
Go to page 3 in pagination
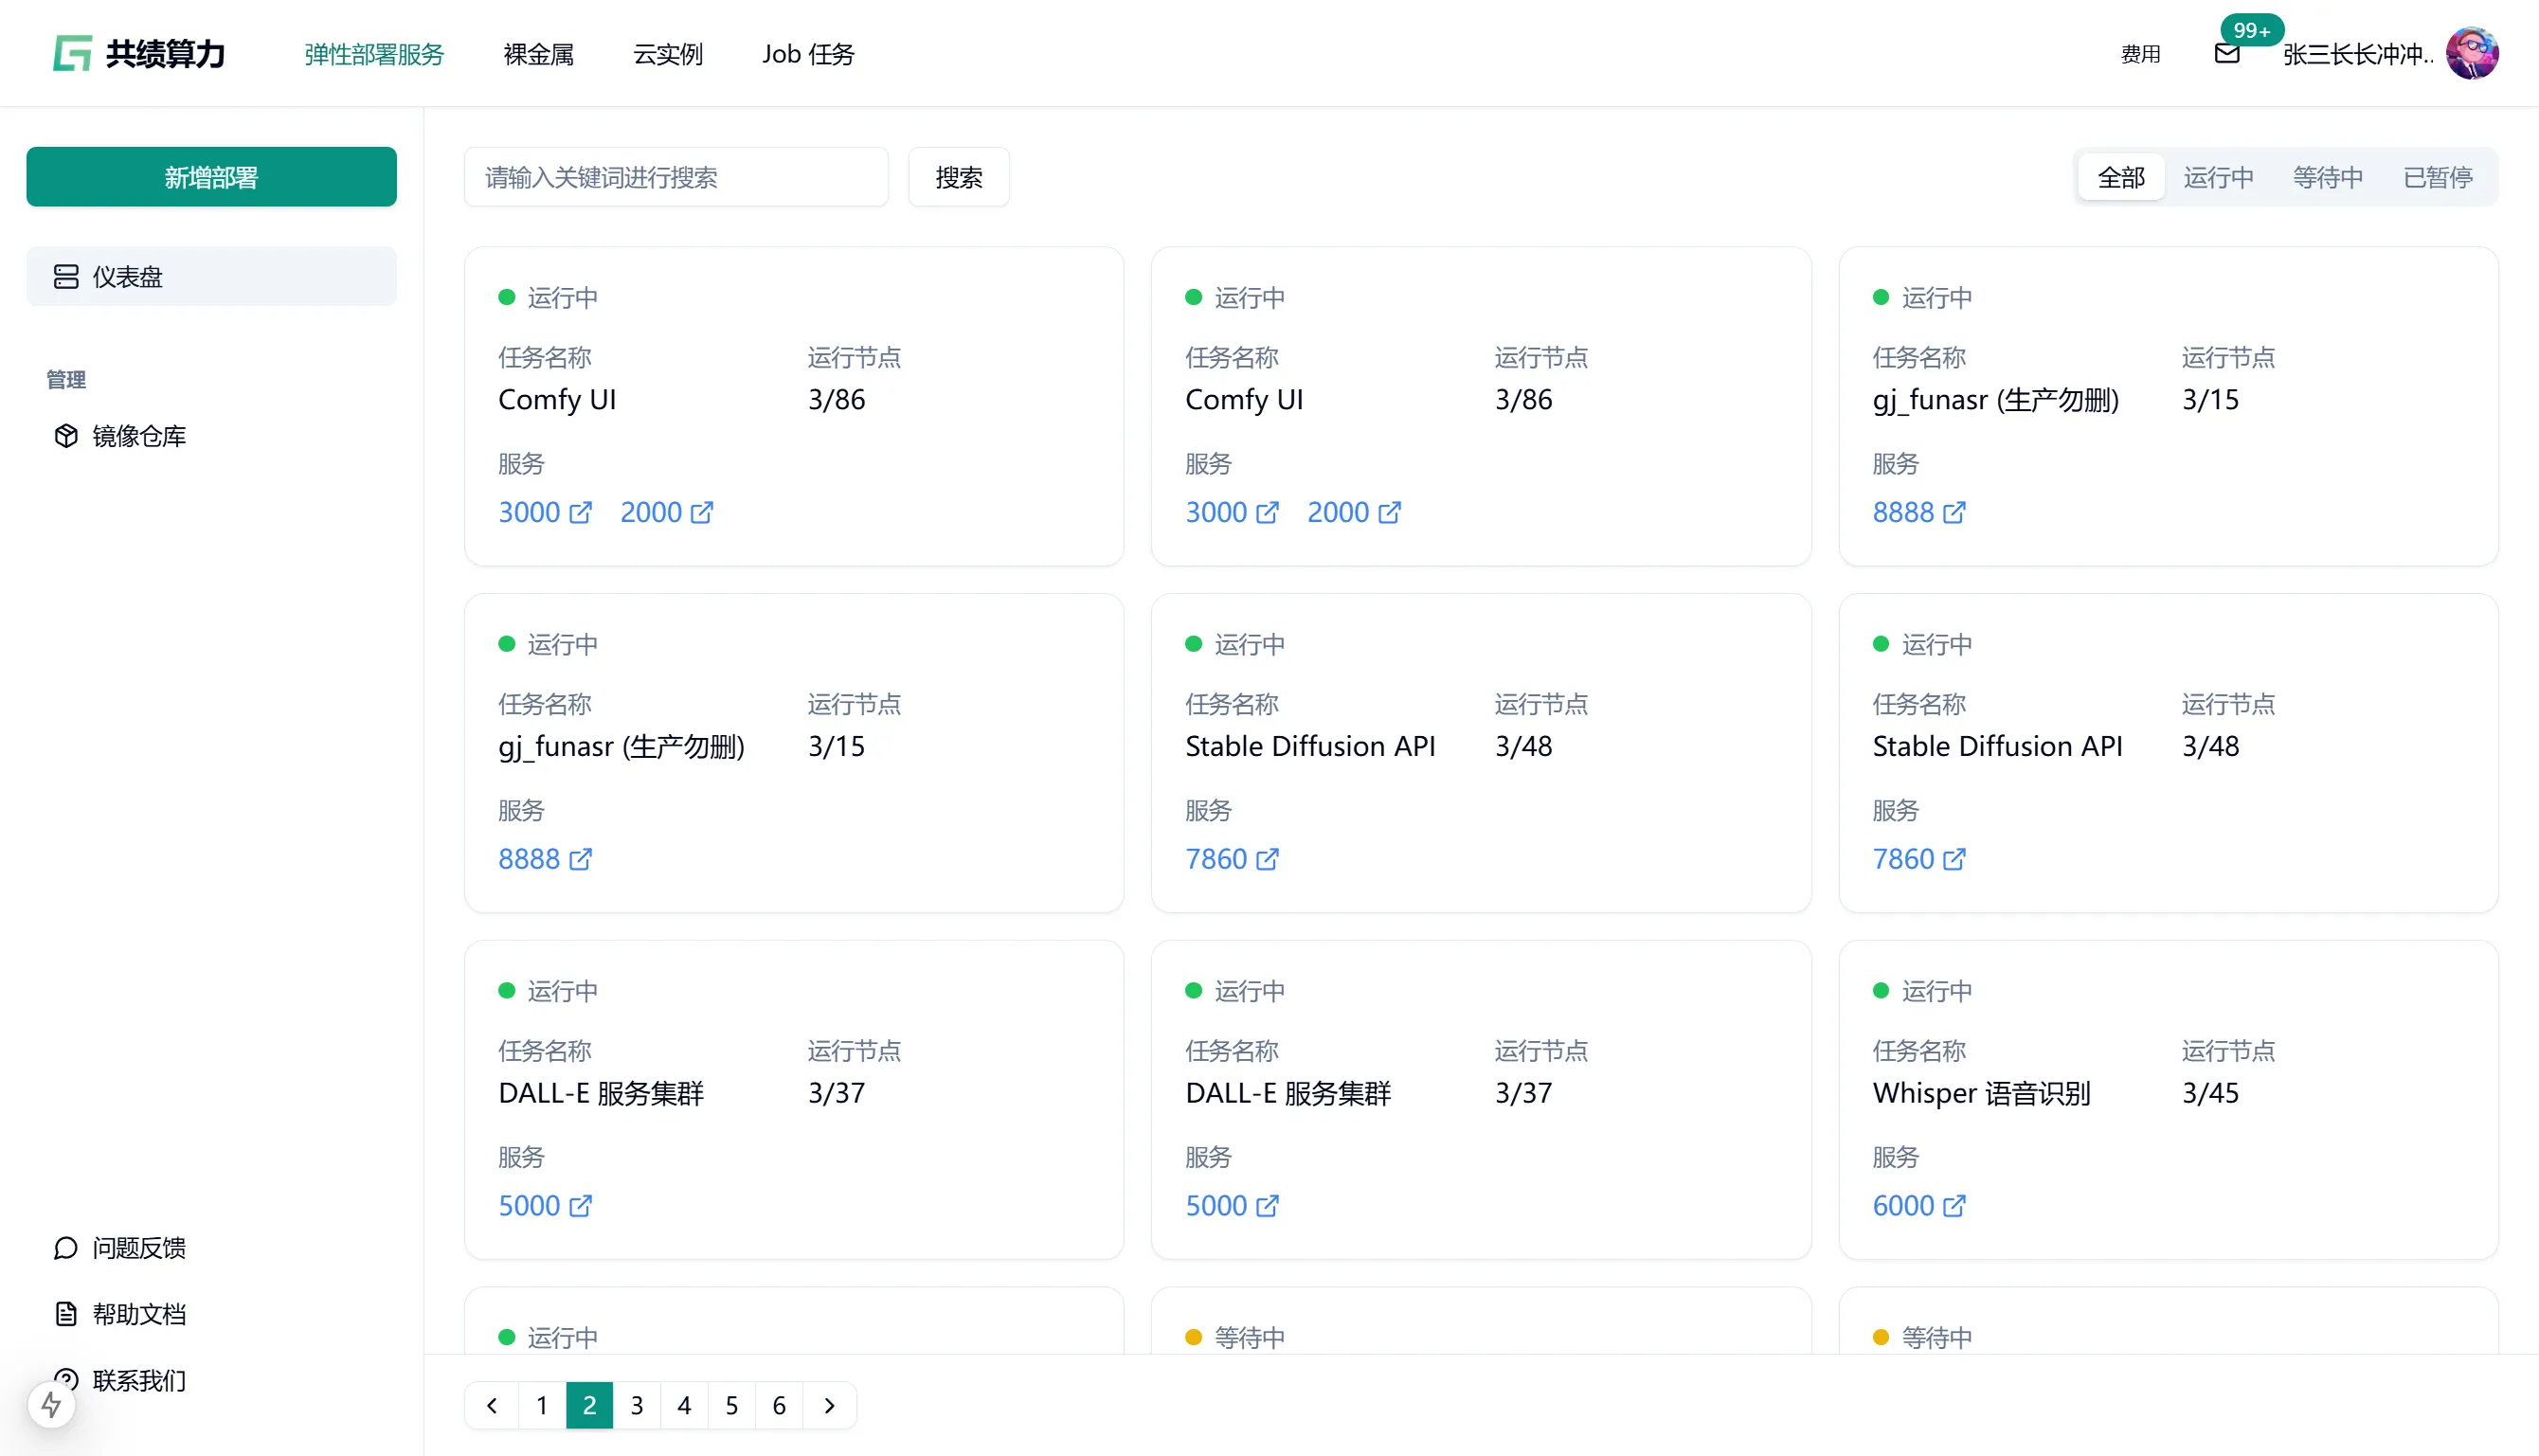coord(637,1405)
